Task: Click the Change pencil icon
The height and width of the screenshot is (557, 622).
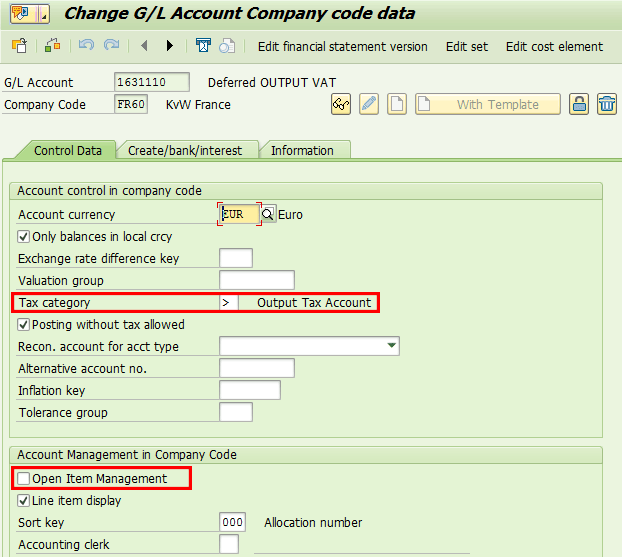Action: coord(369,104)
